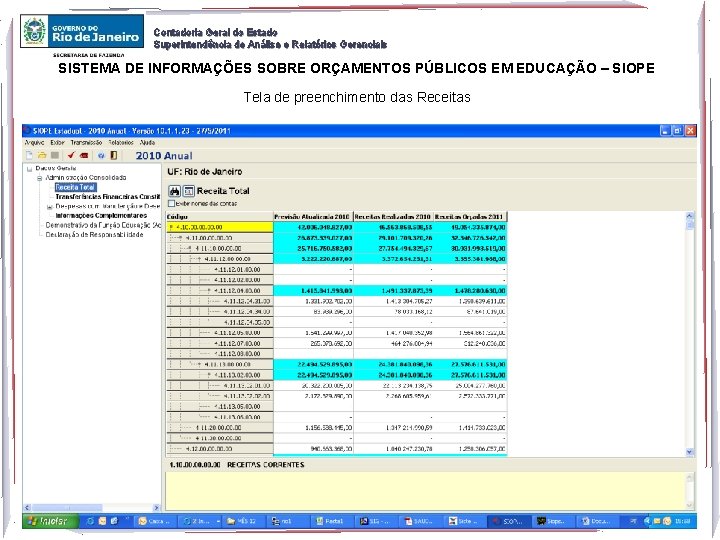Click the table scrollbar up arrow
The height and width of the screenshot is (540, 720).
coord(690,215)
